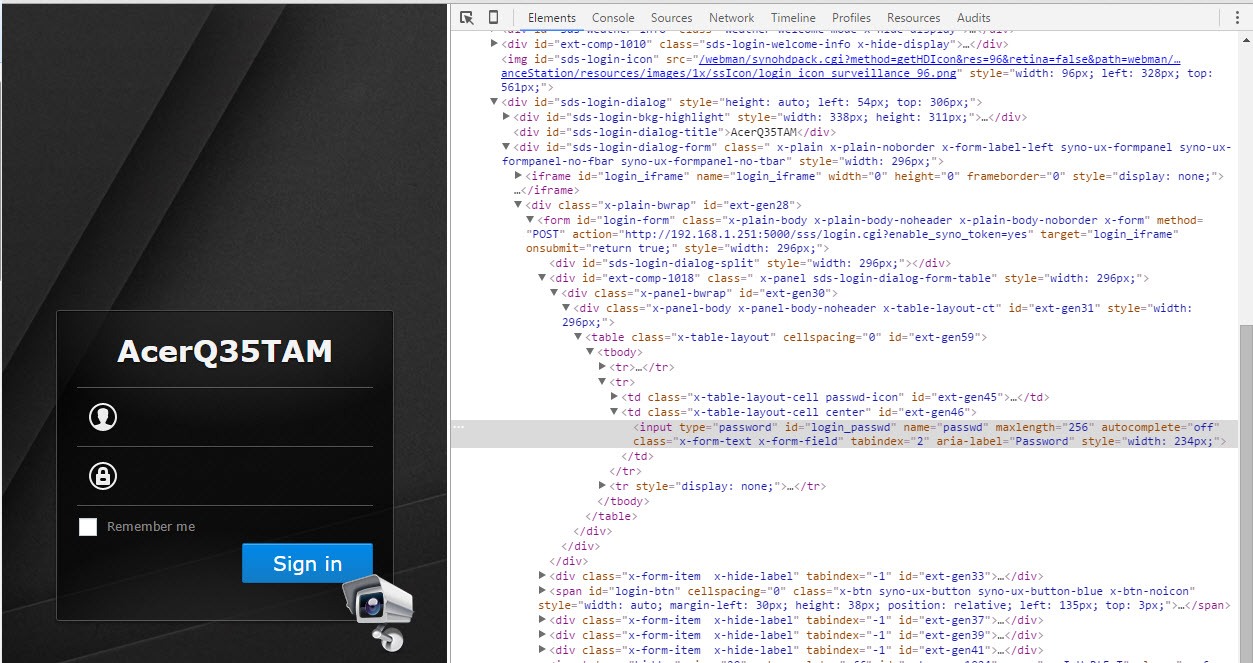Collapse the ext-gen28 x-plain-bwrap div

click(518, 205)
